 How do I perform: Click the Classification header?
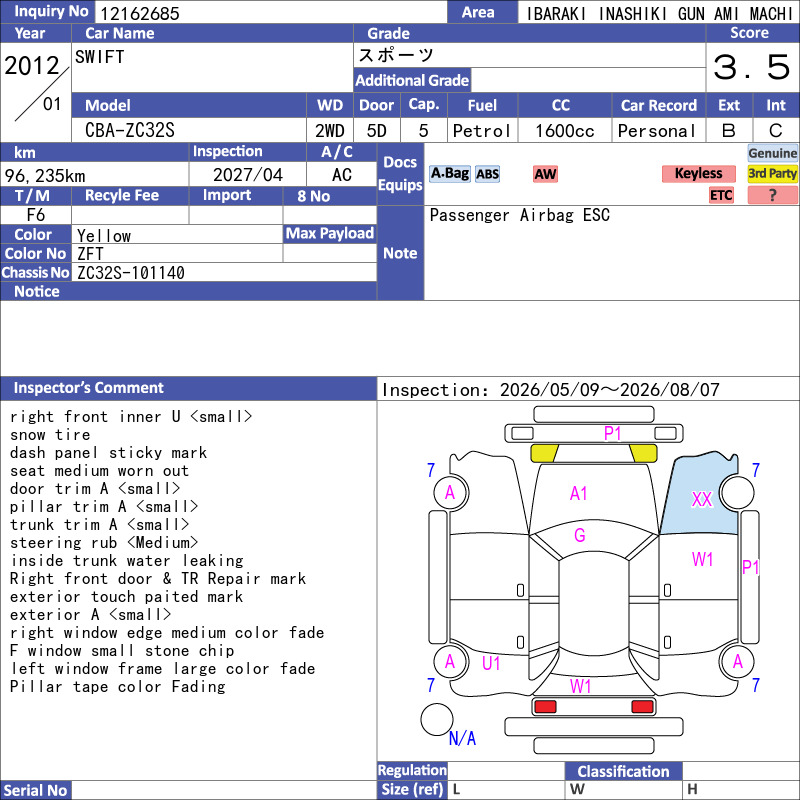(623, 771)
